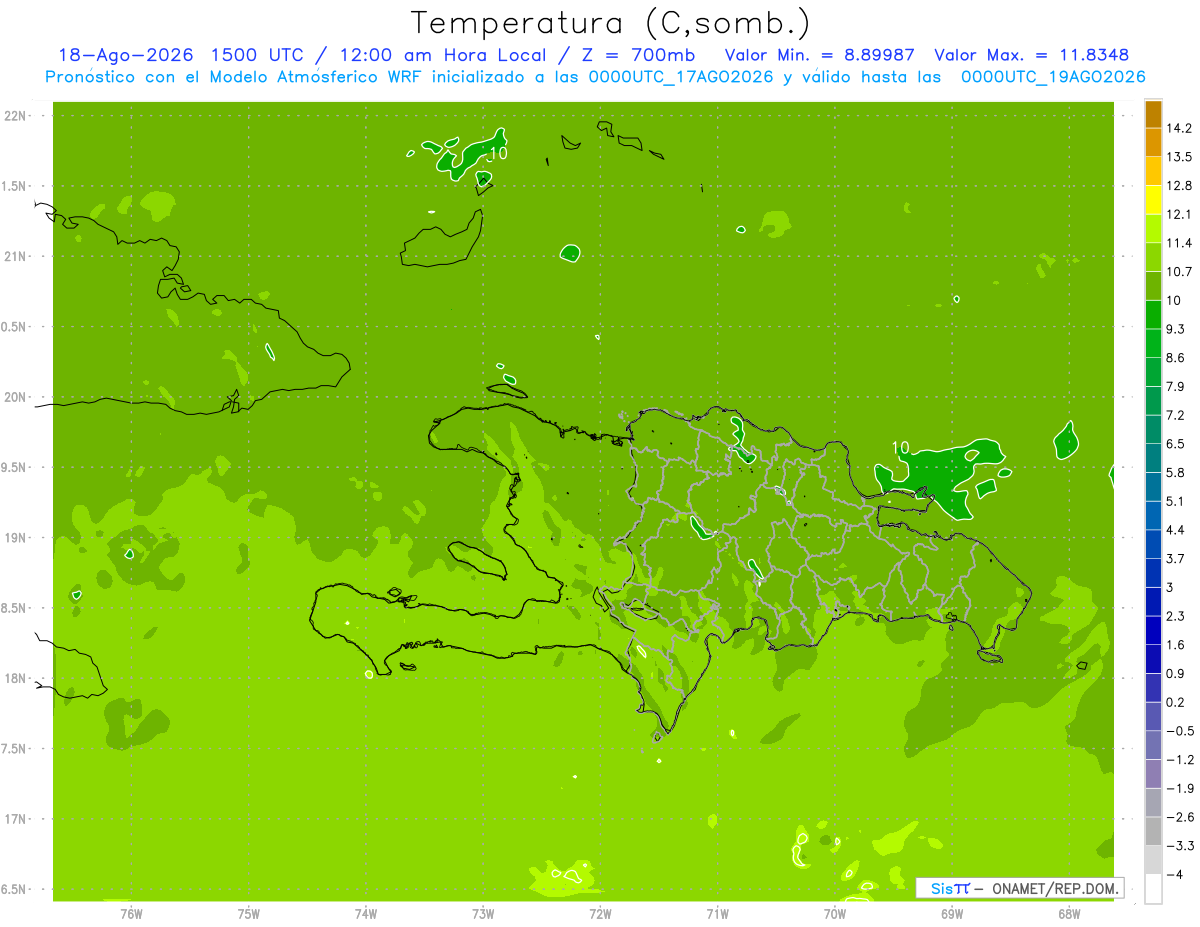Click the title "Temperatura (C,somb.)"
The image size is (1200, 927).
pyautogui.click(x=611, y=23)
